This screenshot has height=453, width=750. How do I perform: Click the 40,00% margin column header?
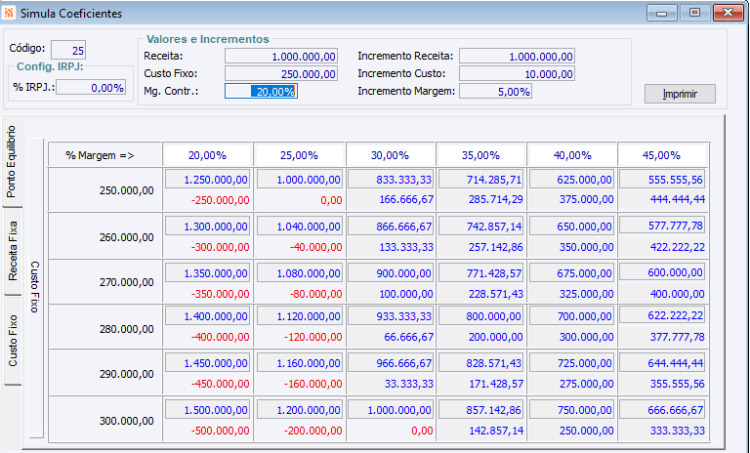tap(572, 155)
